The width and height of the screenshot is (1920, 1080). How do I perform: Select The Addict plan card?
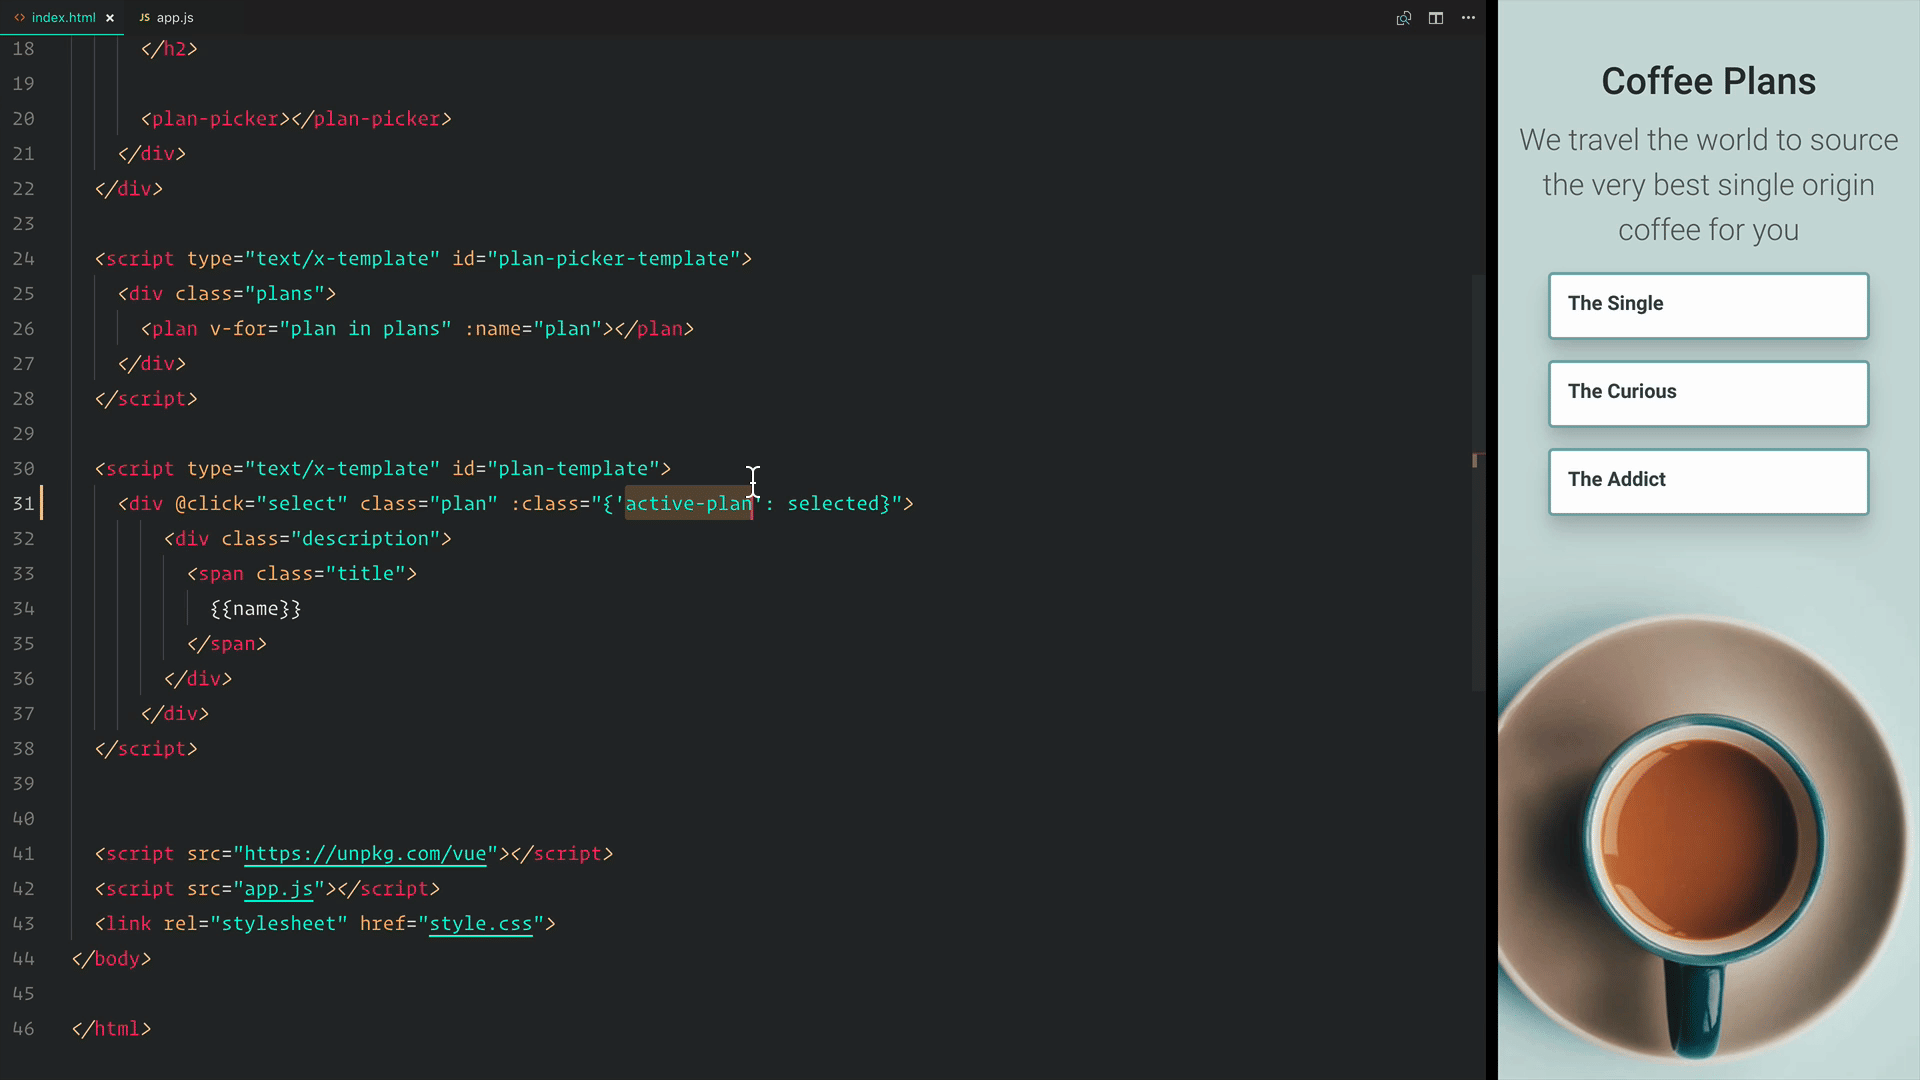[1708, 481]
